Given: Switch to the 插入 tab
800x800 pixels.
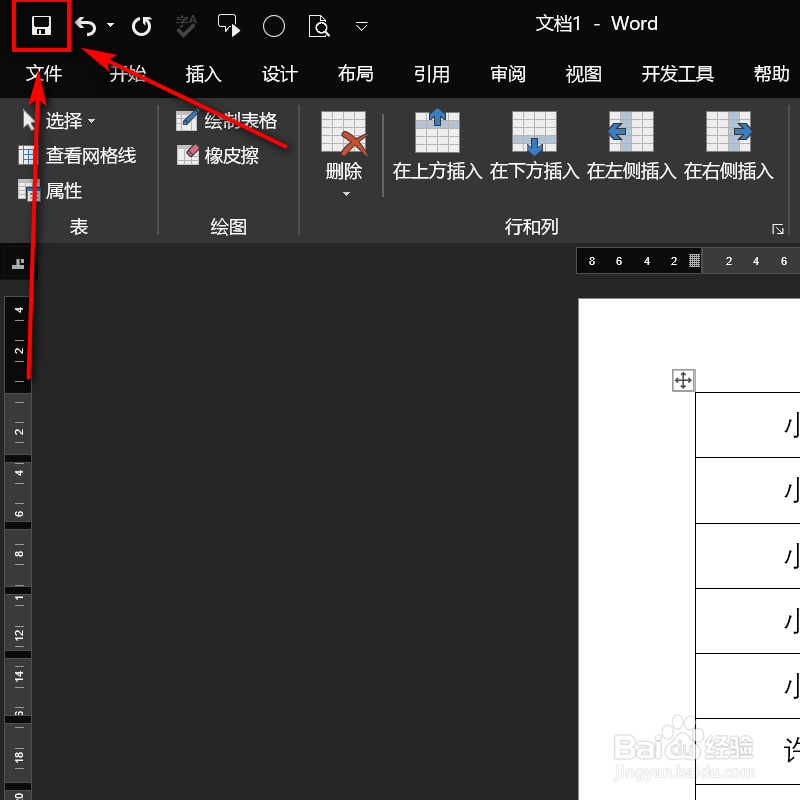Looking at the screenshot, I should pos(204,74).
